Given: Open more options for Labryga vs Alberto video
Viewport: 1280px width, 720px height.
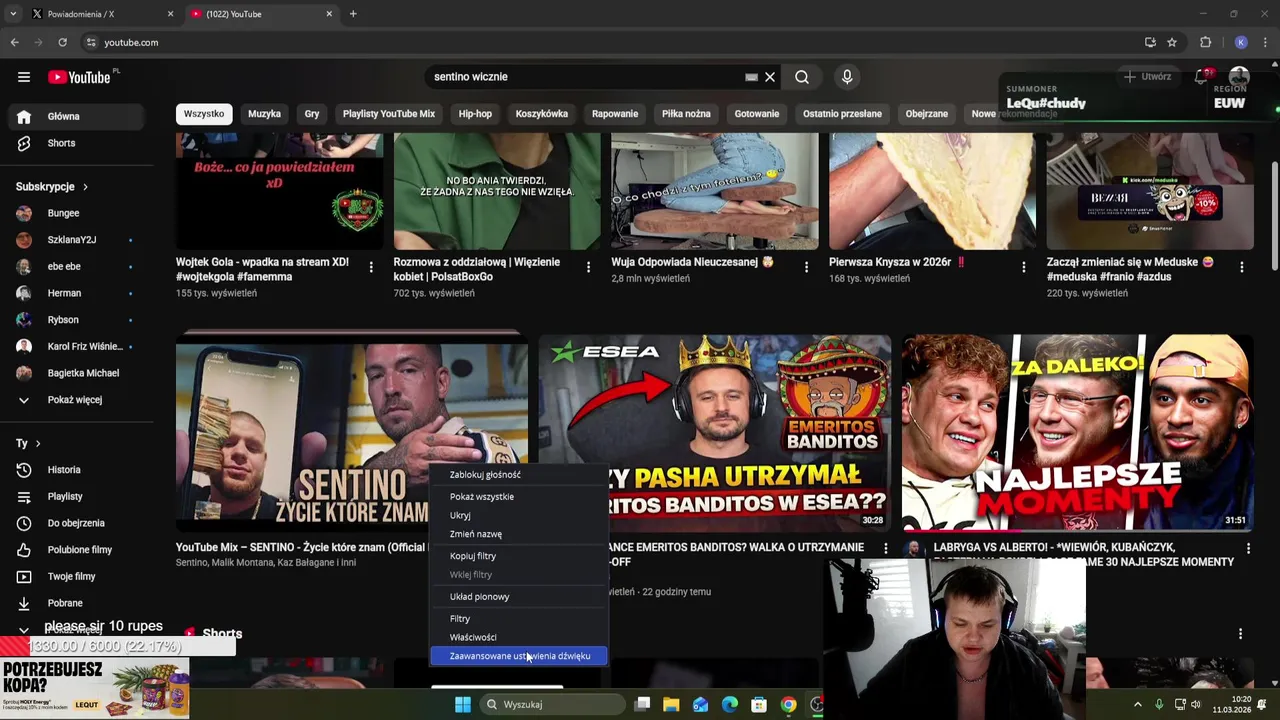Looking at the screenshot, I should [1248, 549].
